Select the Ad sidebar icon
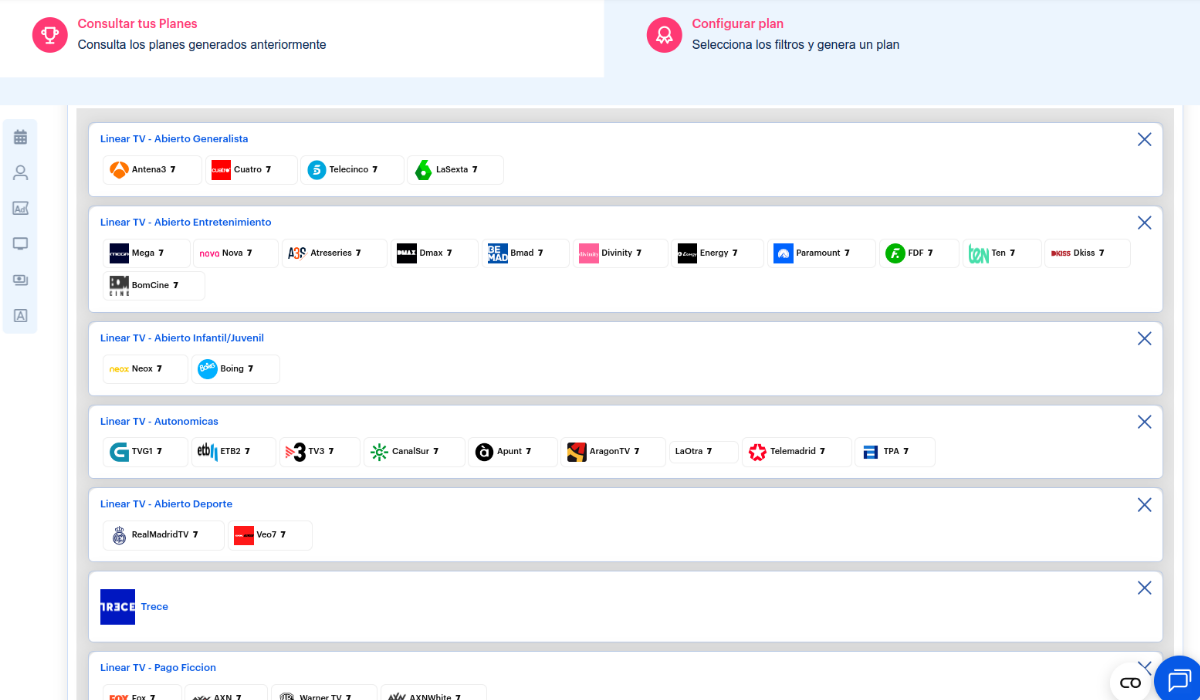This screenshot has width=1200, height=700. tap(20, 208)
